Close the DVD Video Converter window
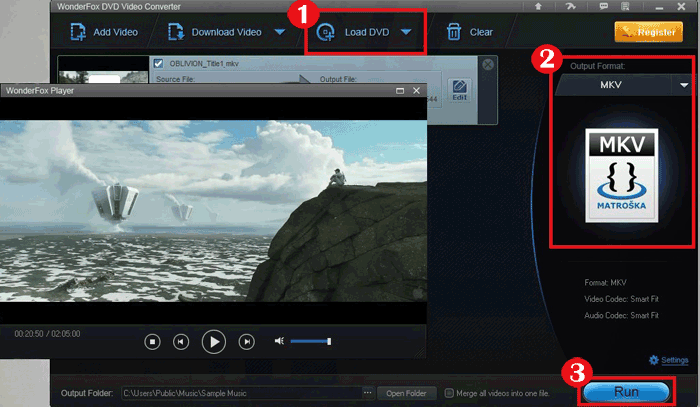Image resolution: width=700 pixels, height=407 pixels. 681,6
